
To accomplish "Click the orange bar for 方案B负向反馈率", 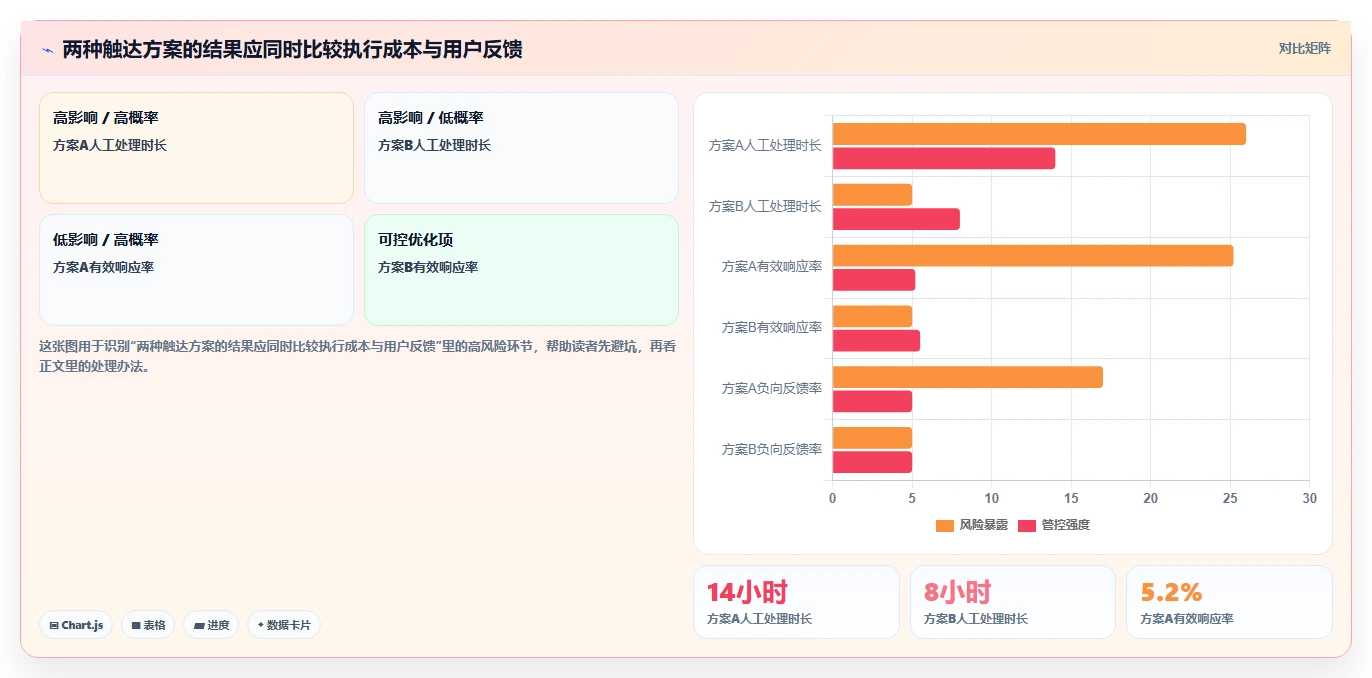I will tap(872, 438).
